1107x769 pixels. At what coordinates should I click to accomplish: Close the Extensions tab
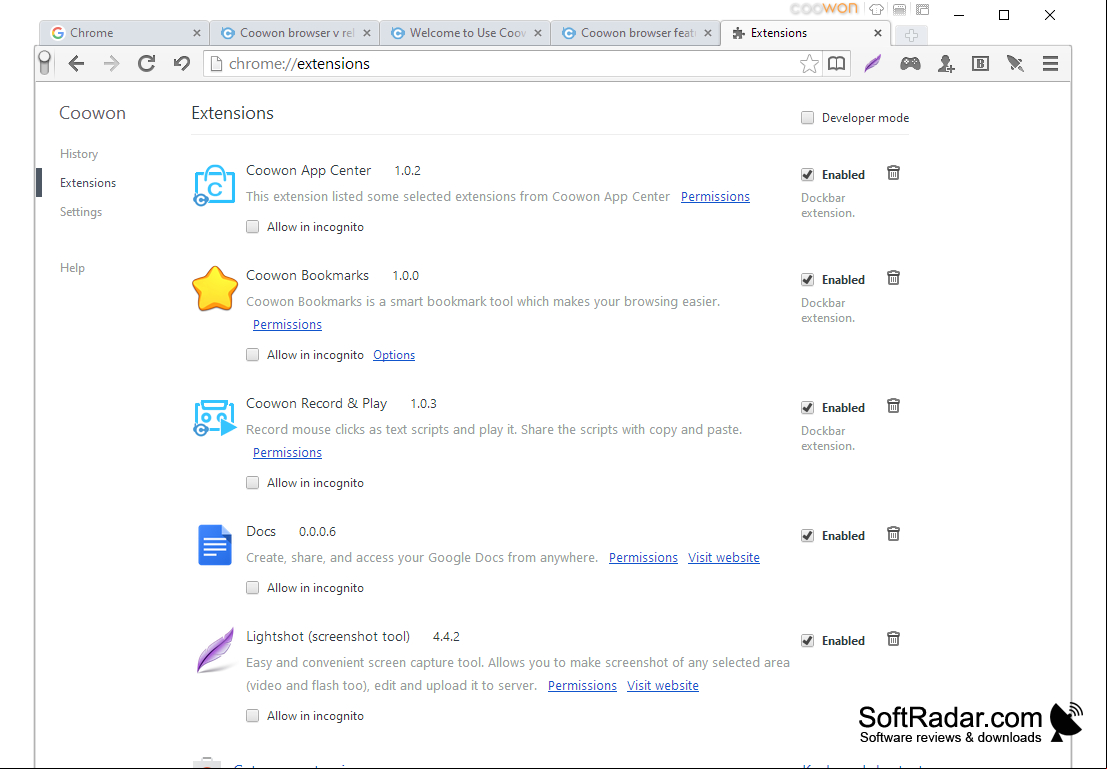[x=878, y=32]
